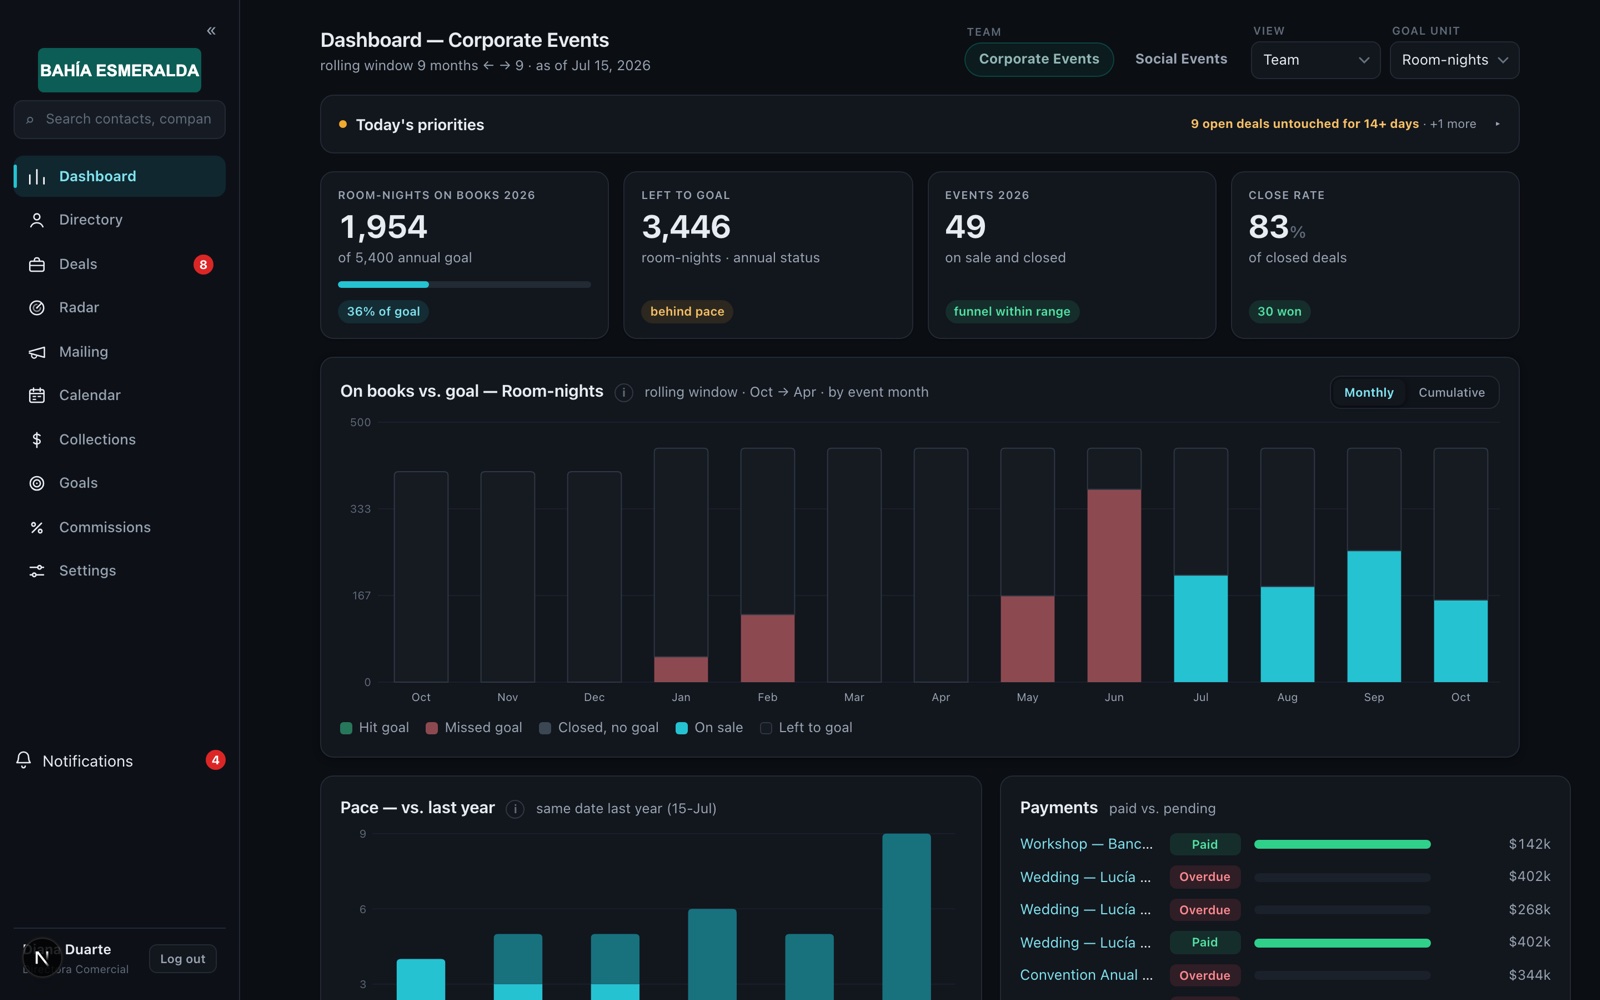Open Commissions in the sidebar
The height and width of the screenshot is (1000, 1600).
[x=119, y=527]
